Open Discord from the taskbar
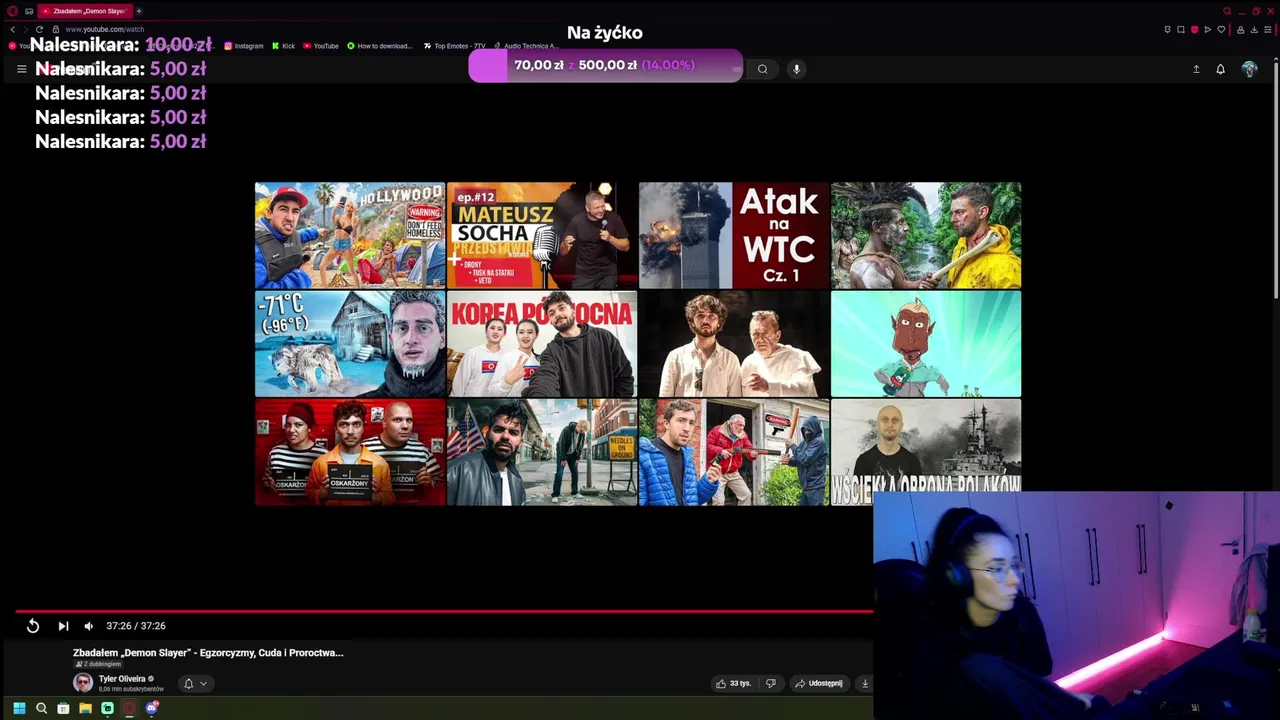The width and height of the screenshot is (1280, 720). tap(152, 708)
